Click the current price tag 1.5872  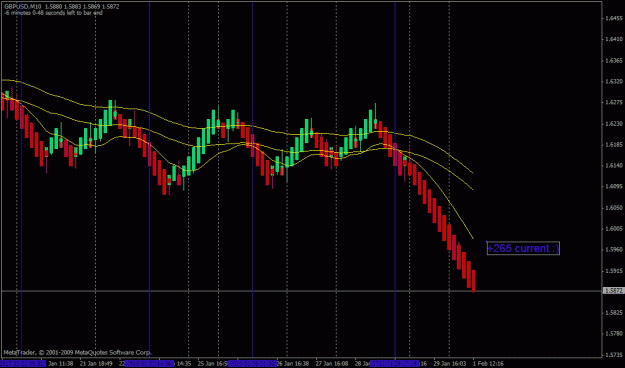[614, 291]
